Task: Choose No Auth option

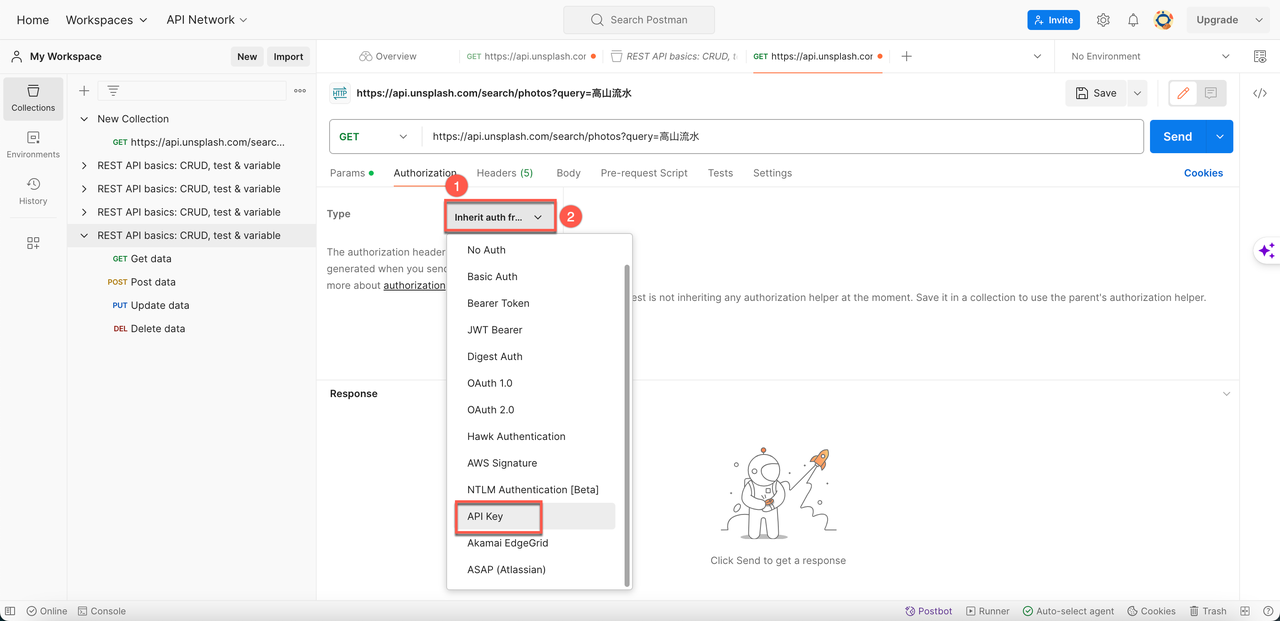Action: [486, 250]
